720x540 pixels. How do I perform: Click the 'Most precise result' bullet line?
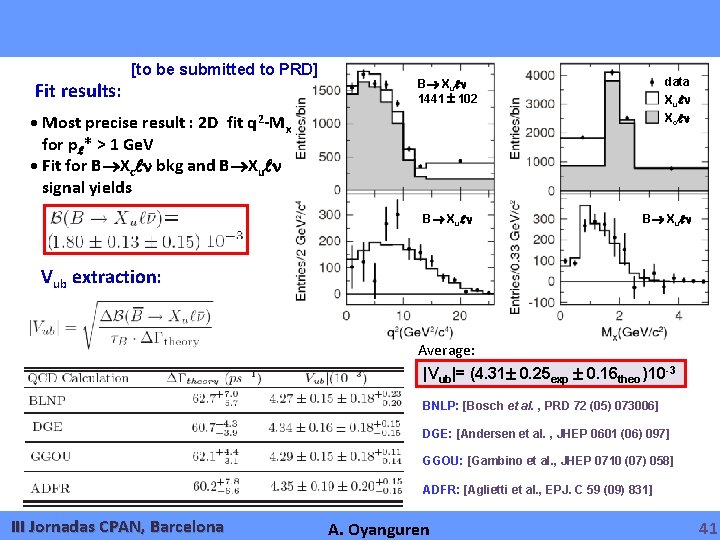point(161,123)
